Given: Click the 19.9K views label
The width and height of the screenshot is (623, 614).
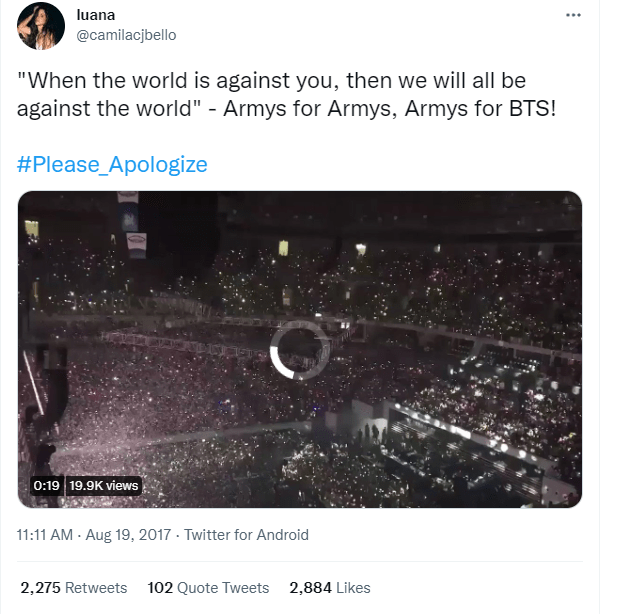Looking at the screenshot, I should point(104,485).
